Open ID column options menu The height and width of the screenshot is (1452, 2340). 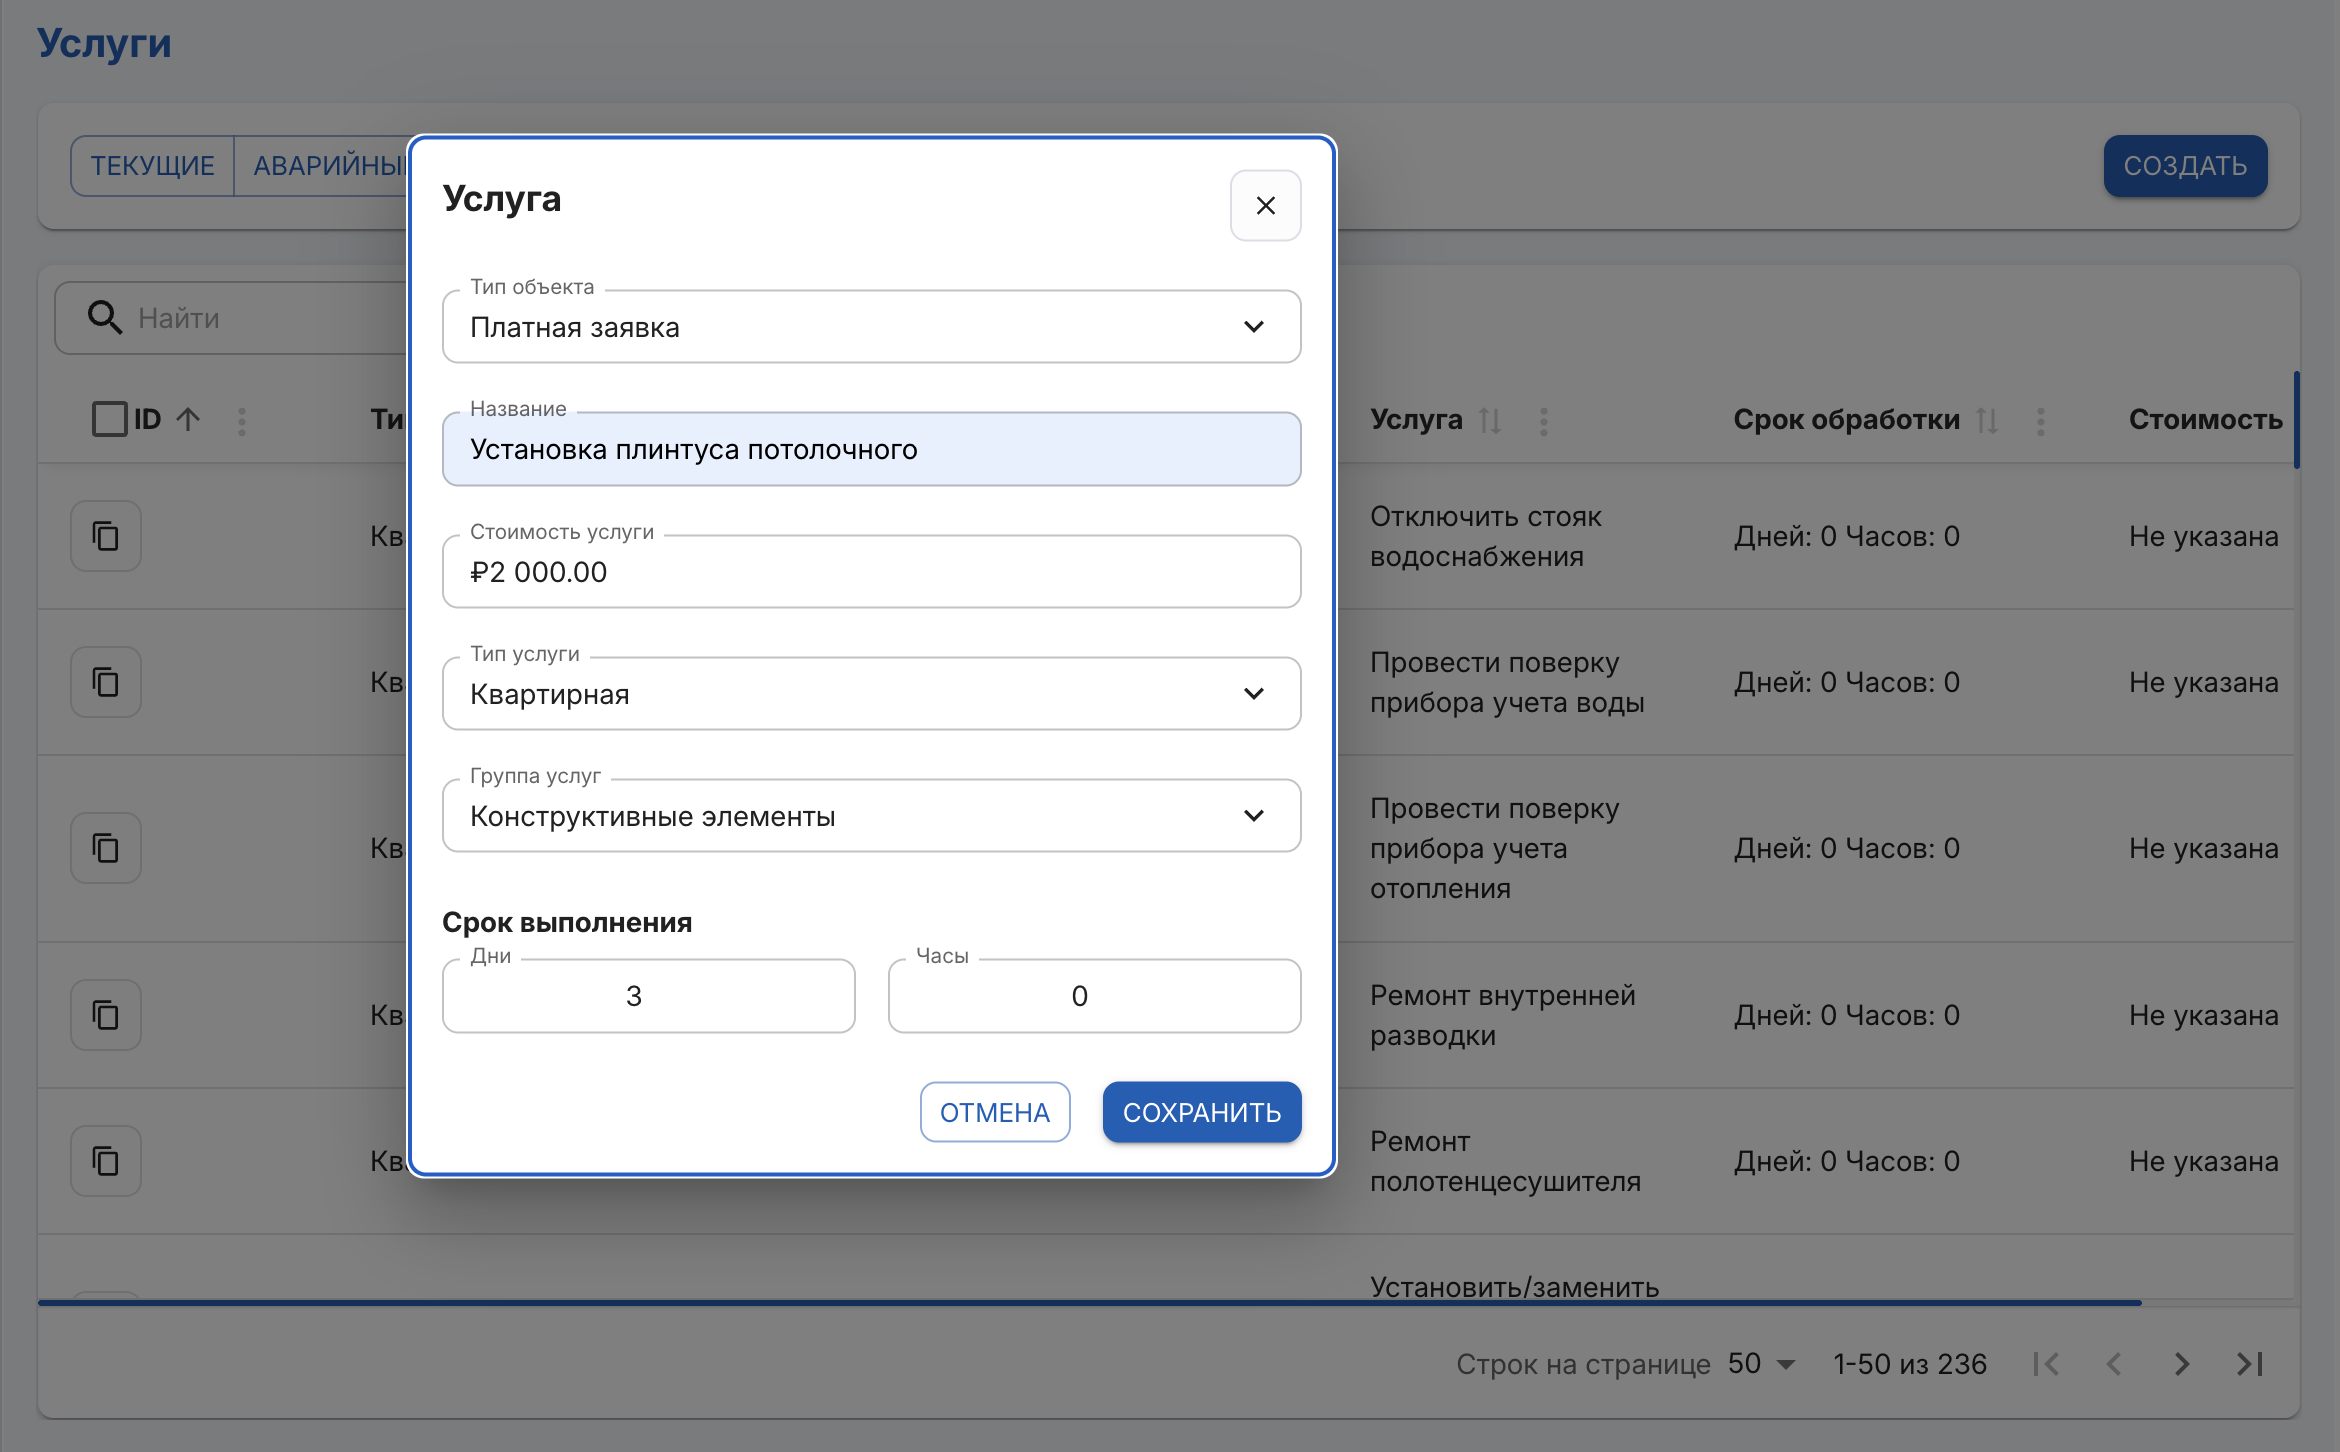tap(242, 420)
